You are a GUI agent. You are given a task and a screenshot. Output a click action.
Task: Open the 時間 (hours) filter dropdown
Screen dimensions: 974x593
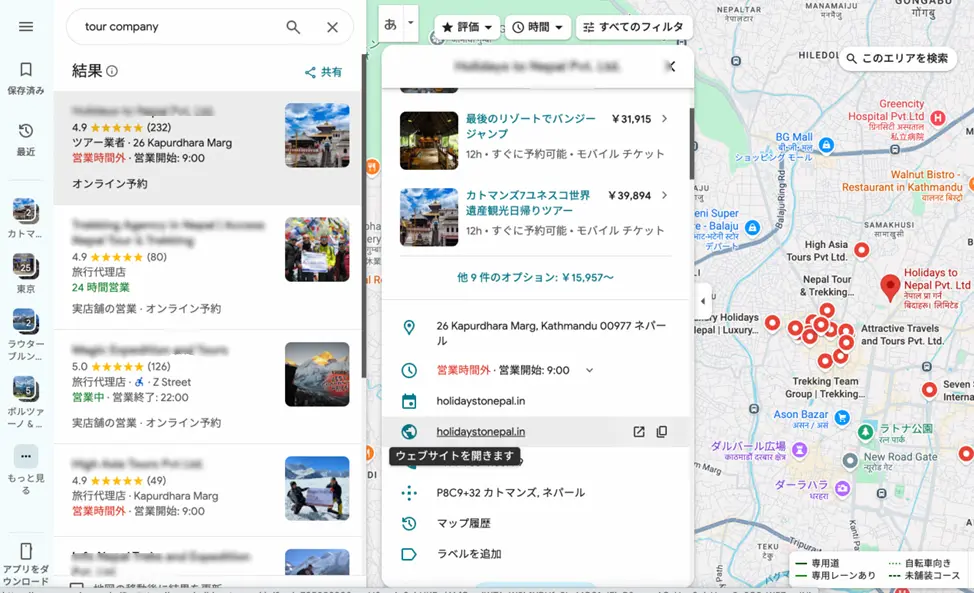pyautogui.click(x=536, y=27)
